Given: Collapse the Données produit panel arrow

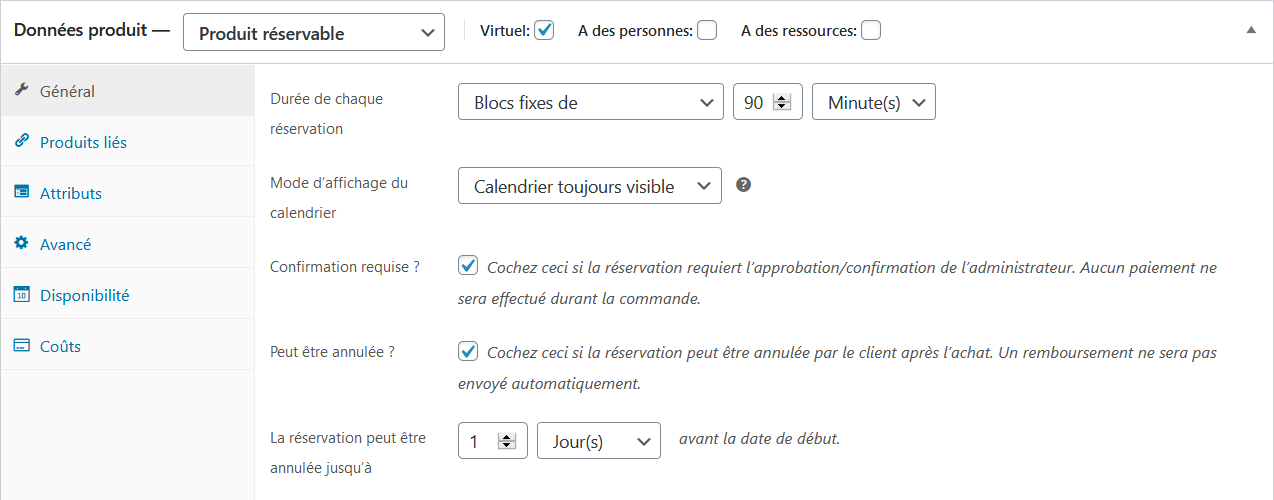Looking at the screenshot, I should click(1250, 31).
